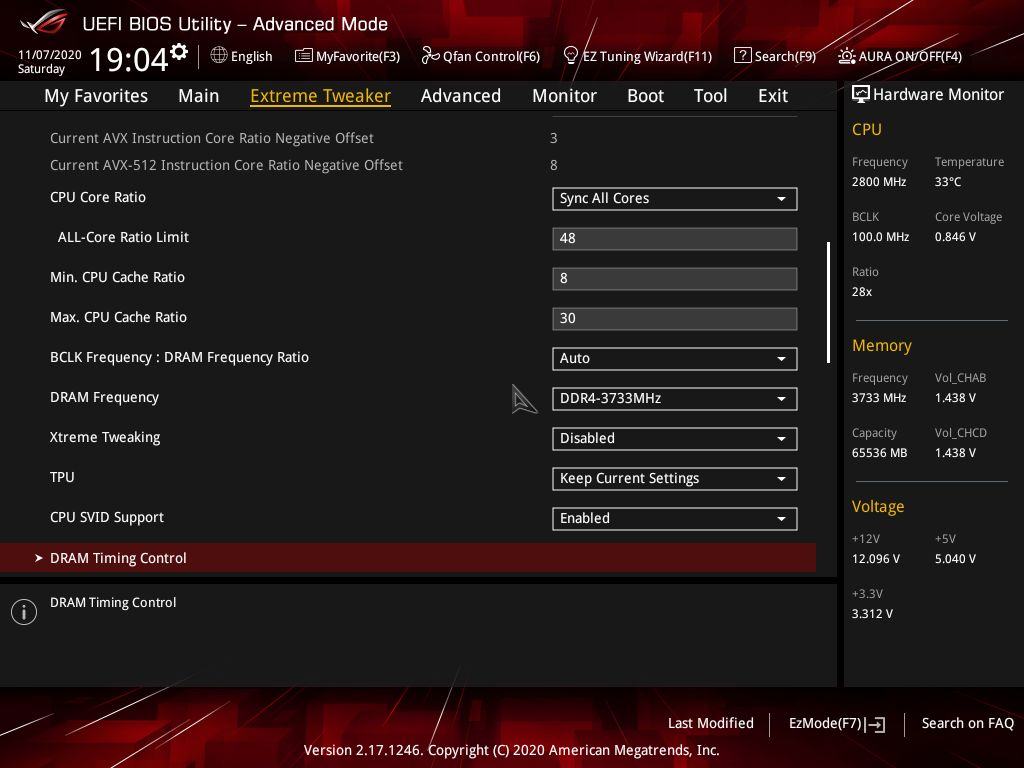This screenshot has width=1024, height=768.
Task: Click the 65536 MB capacity value
Action: (879, 453)
